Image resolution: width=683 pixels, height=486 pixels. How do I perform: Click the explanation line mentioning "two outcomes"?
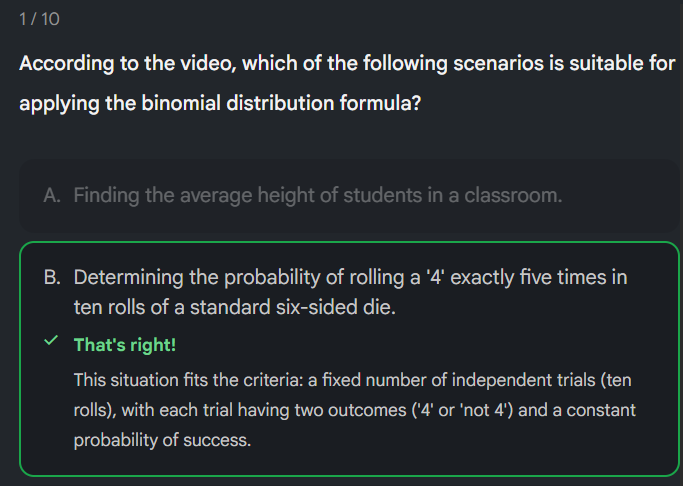pyautogui.click(x=354, y=411)
